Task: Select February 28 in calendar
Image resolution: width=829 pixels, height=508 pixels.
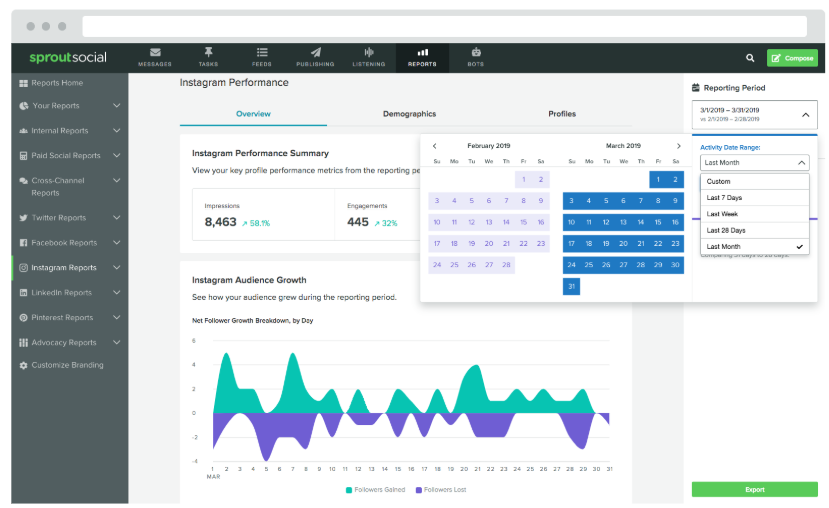Action: [506, 265]
